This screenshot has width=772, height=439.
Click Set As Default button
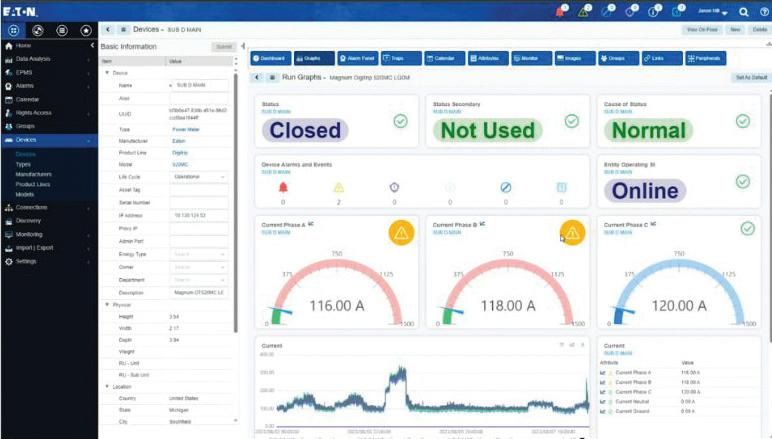[751, 78]
